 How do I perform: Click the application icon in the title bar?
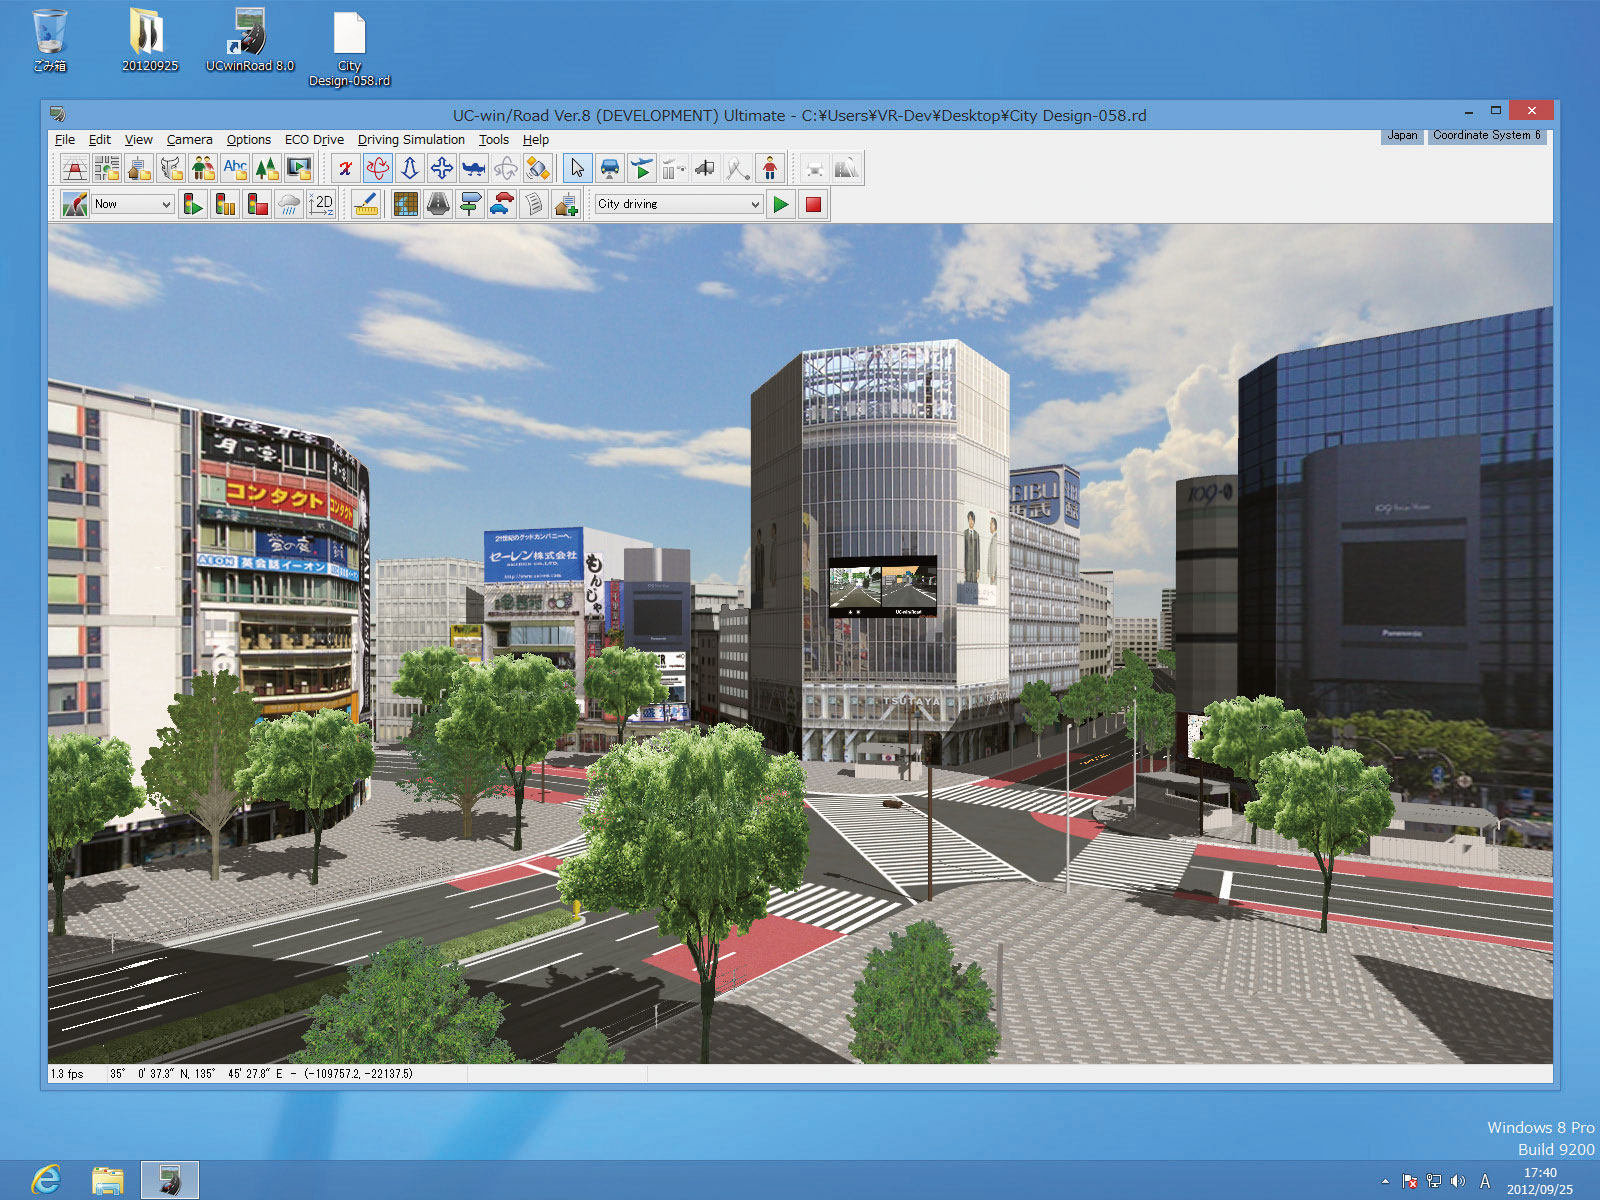(58, 115)
